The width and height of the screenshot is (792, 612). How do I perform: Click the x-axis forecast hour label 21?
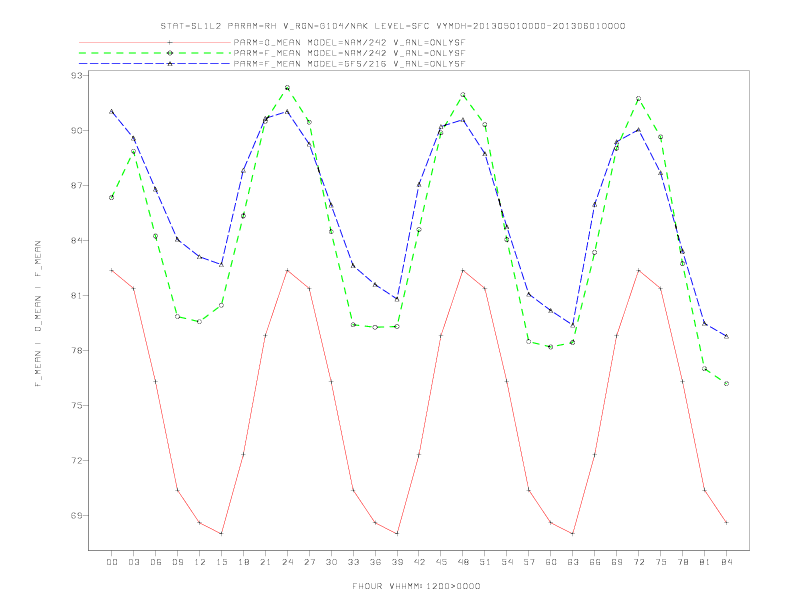(x=265, y=562)
